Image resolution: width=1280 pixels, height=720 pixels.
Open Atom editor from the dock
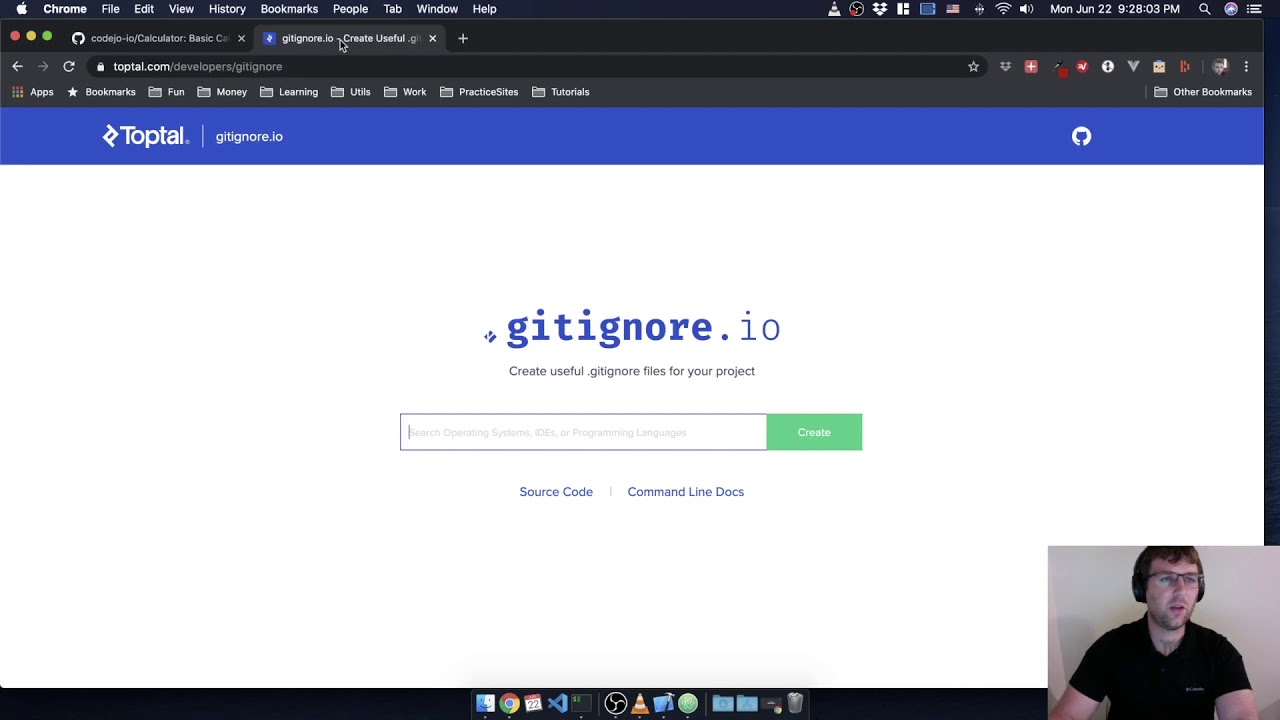click(x=688, y=704)
